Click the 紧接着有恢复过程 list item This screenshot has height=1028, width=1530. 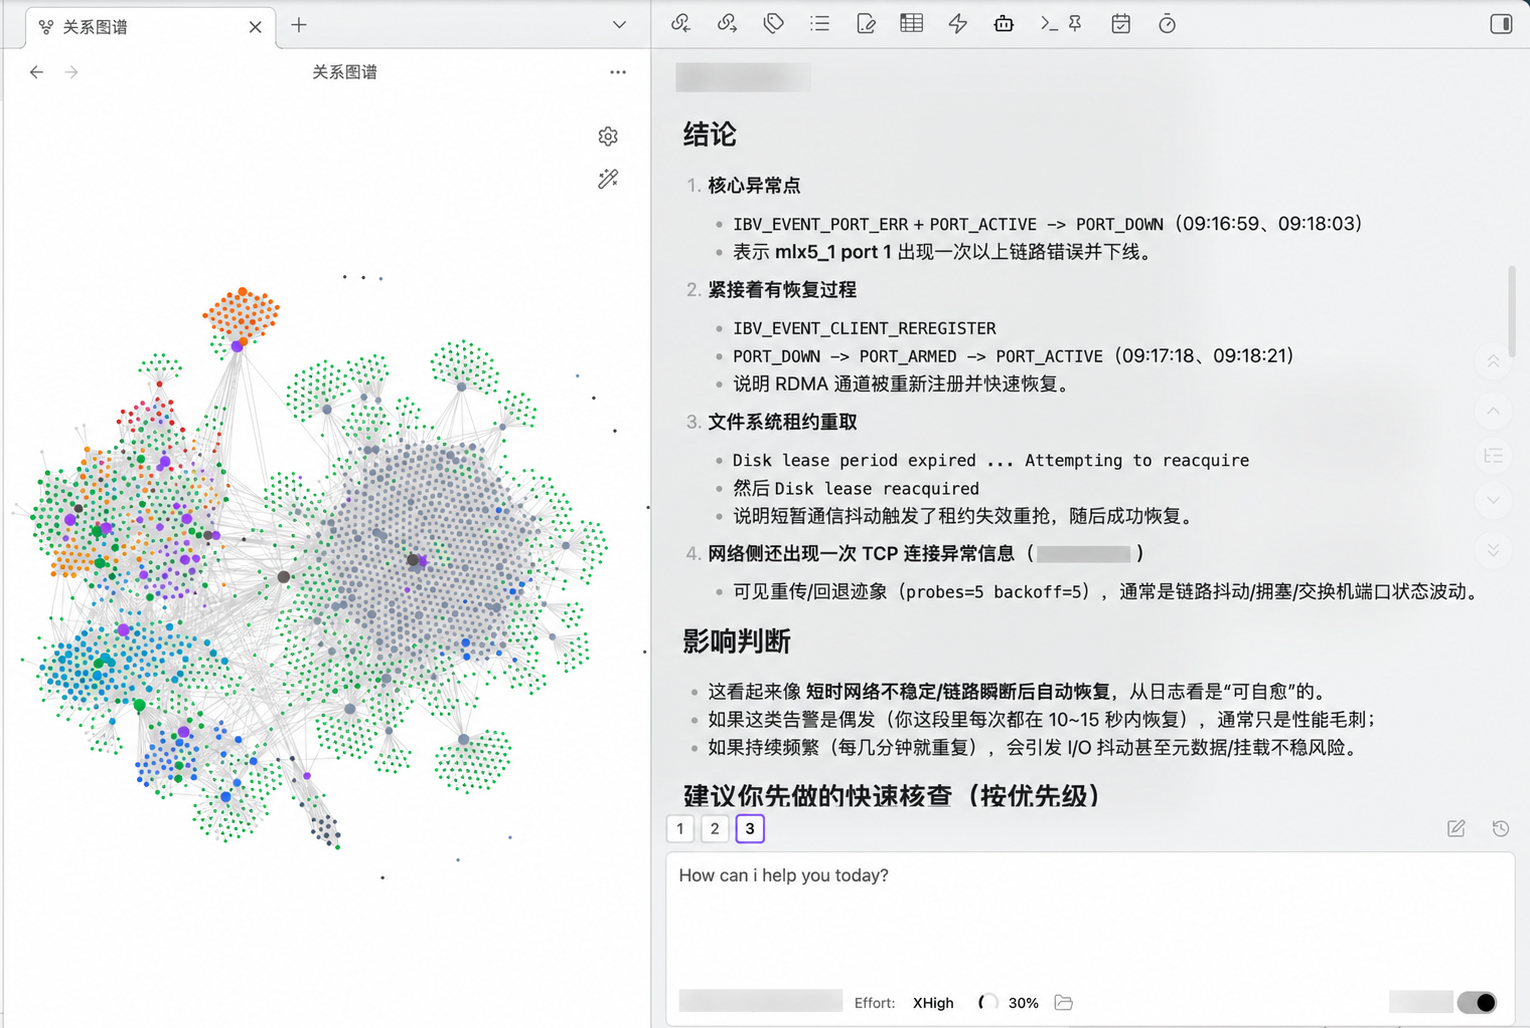(x=782, y=289)
